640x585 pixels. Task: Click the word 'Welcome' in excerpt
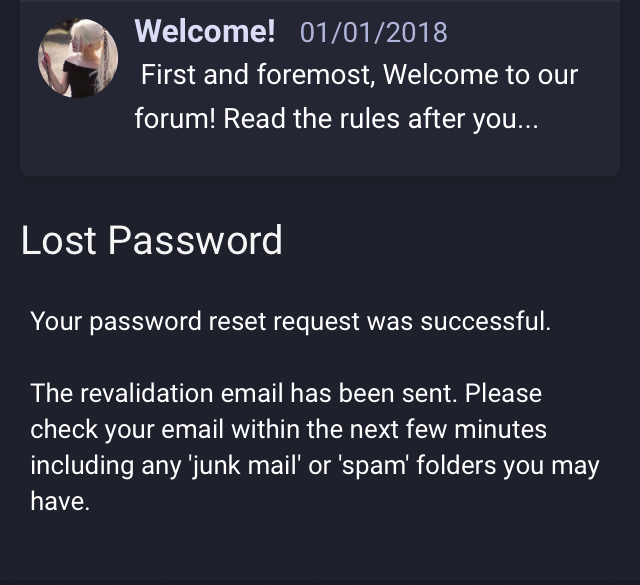point(440,75)
